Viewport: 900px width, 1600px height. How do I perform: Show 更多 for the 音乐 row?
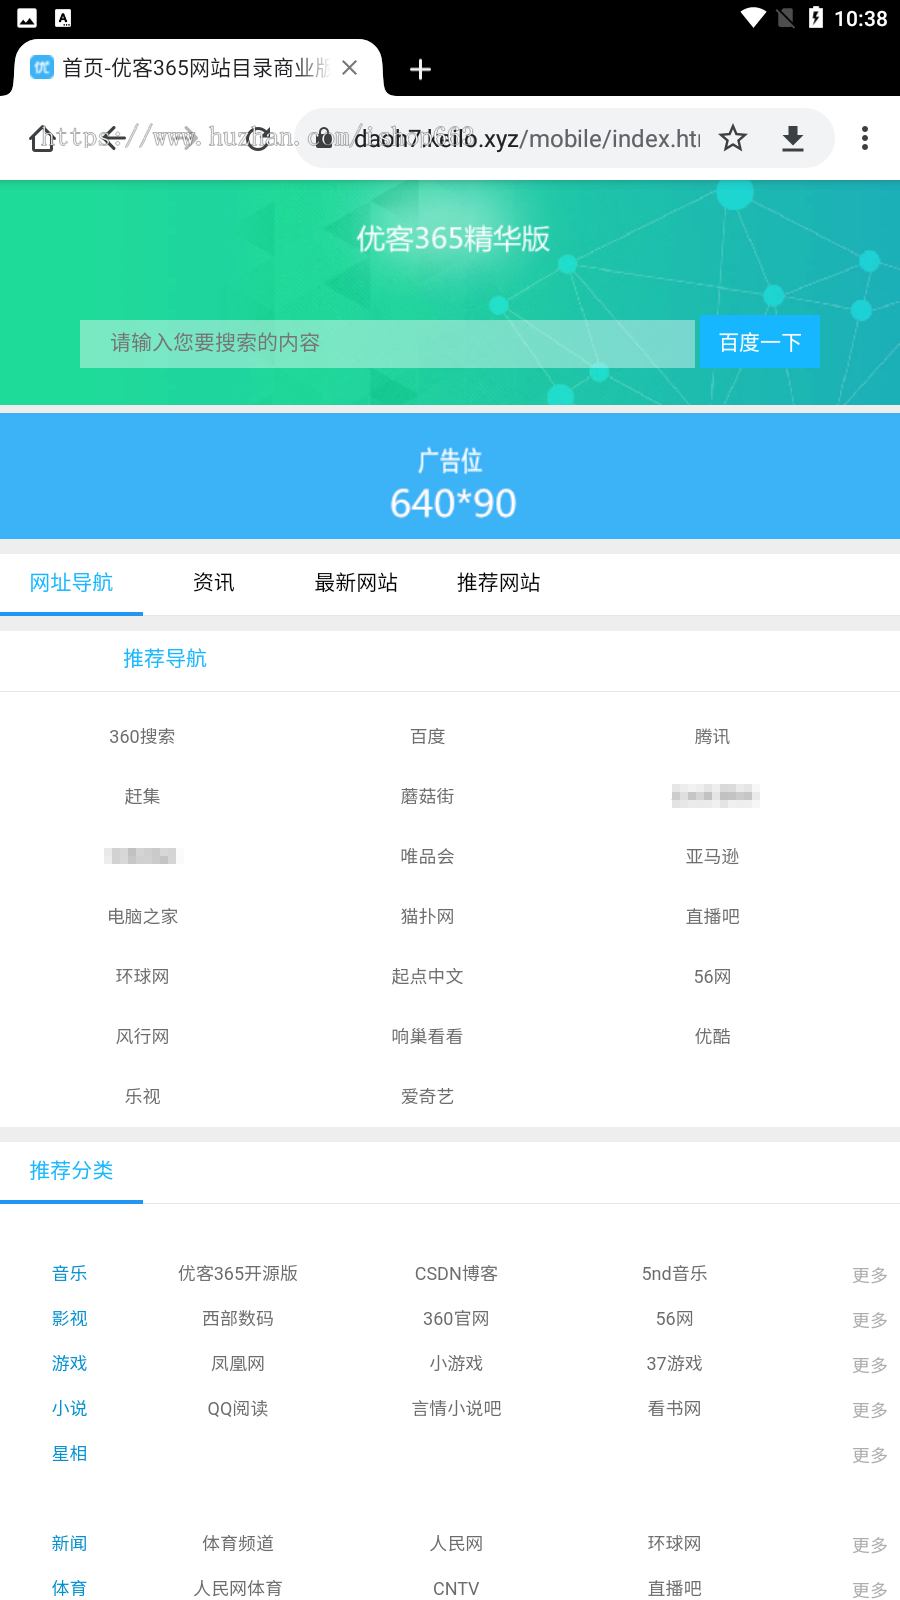870,1275
